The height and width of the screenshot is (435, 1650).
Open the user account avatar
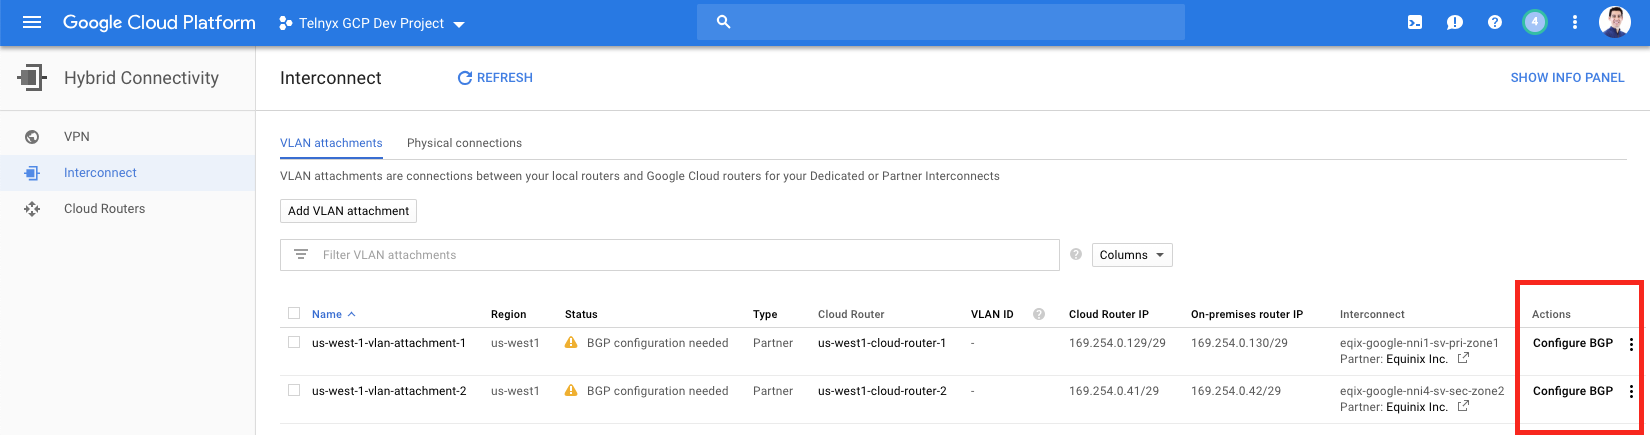click(1614, 22)
